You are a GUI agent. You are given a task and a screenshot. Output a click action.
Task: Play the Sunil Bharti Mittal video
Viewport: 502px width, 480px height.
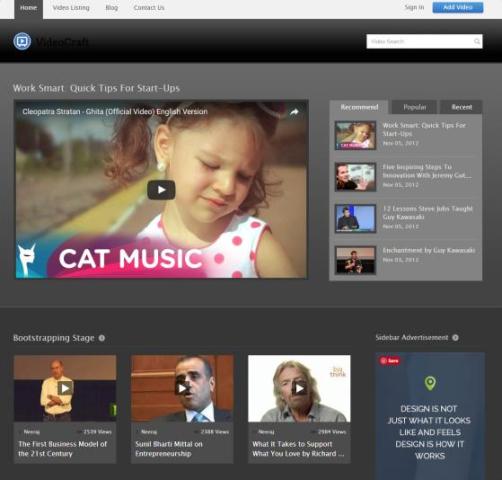pos(182,388)
